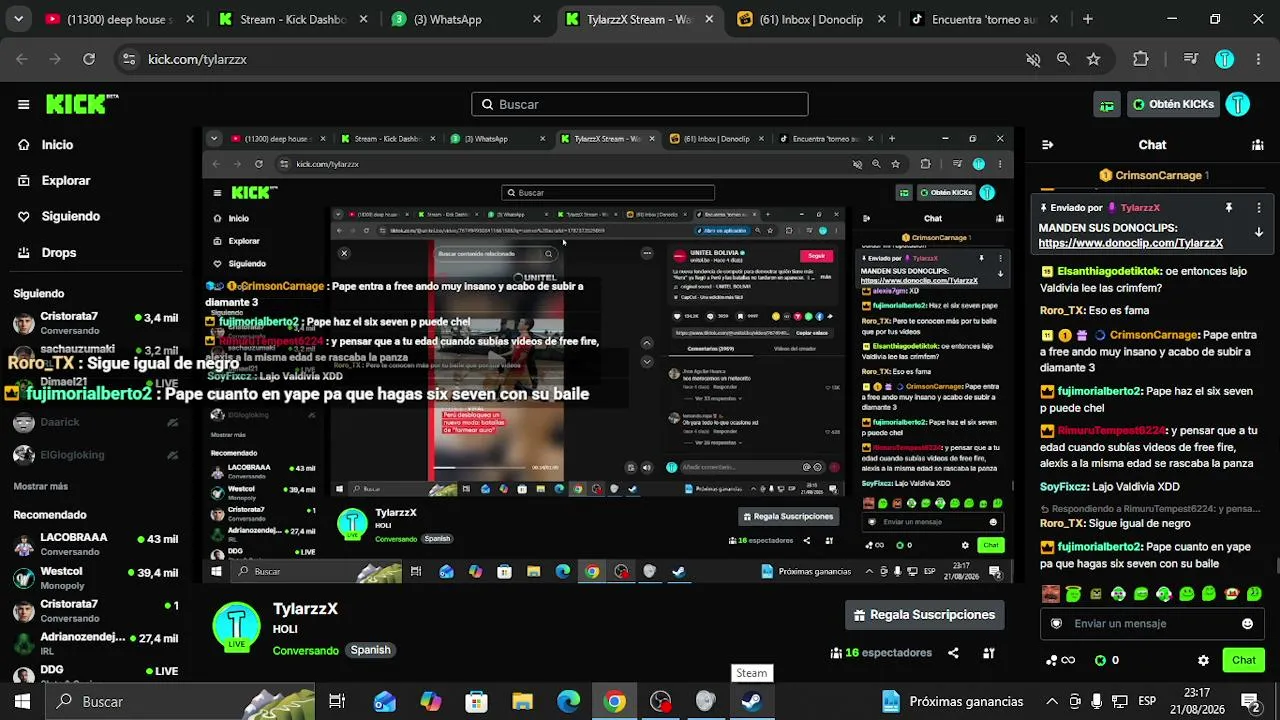Image resolution: width=1280 pixels, height=720 pixels.
Task: Open Steam from the taskbar
Action: pyautogui.click(x=751, y=702)
